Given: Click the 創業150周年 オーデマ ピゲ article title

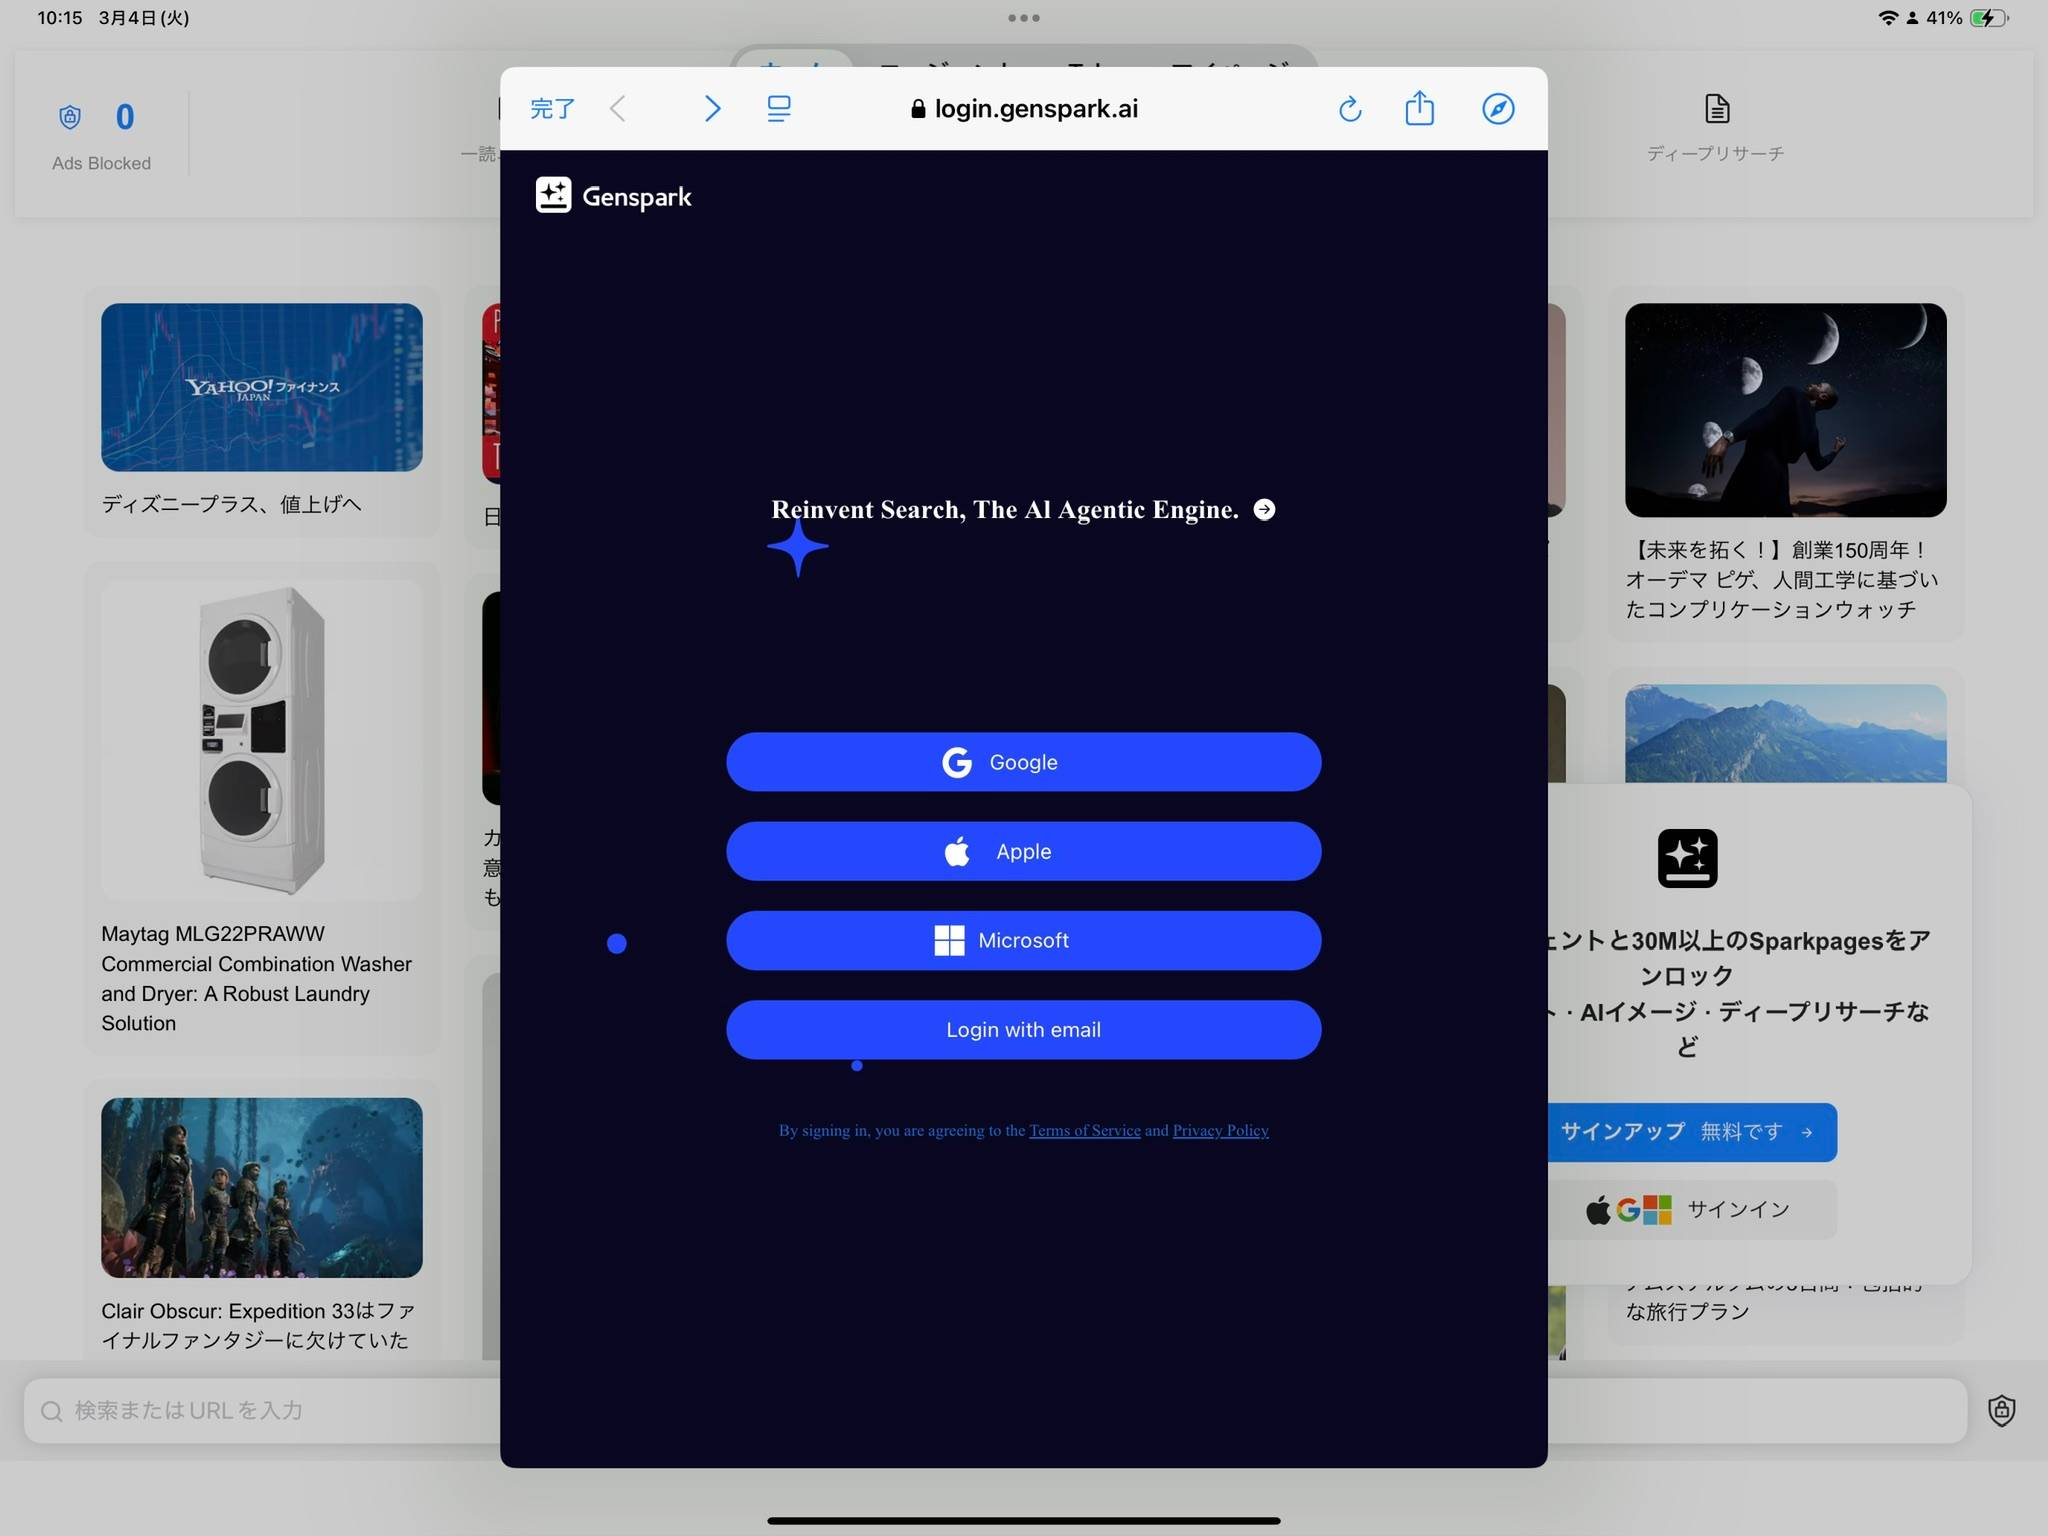Looking at the screenshot, I should pos(1782,579).
